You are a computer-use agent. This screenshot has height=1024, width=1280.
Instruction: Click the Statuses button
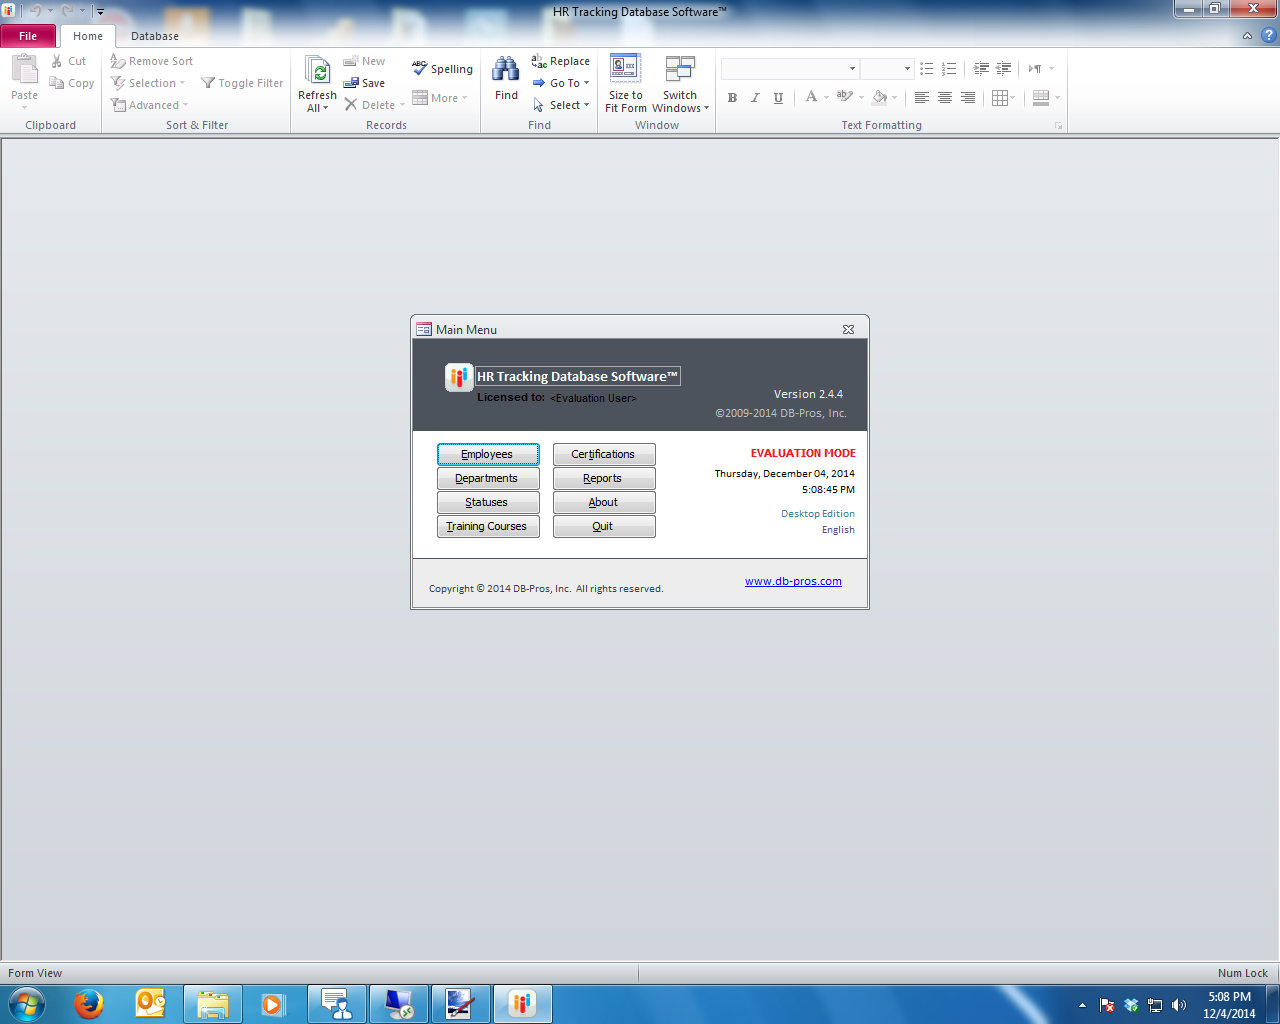488,502
